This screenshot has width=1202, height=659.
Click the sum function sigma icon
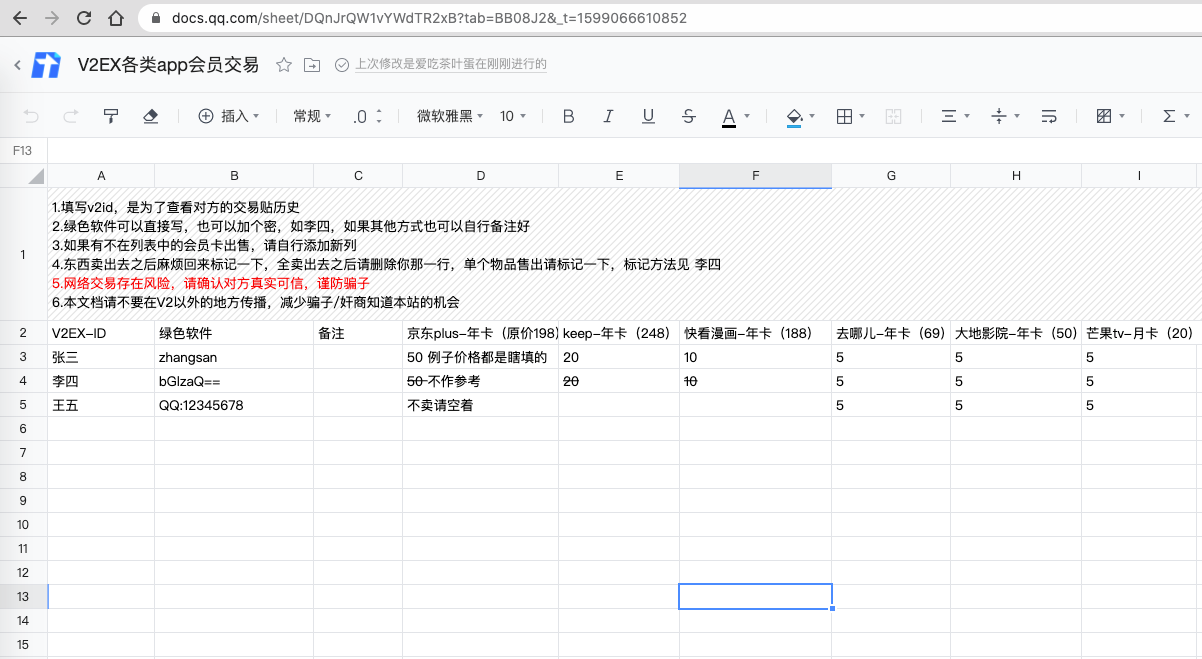pyautogui.click(x=1169, y=116)
